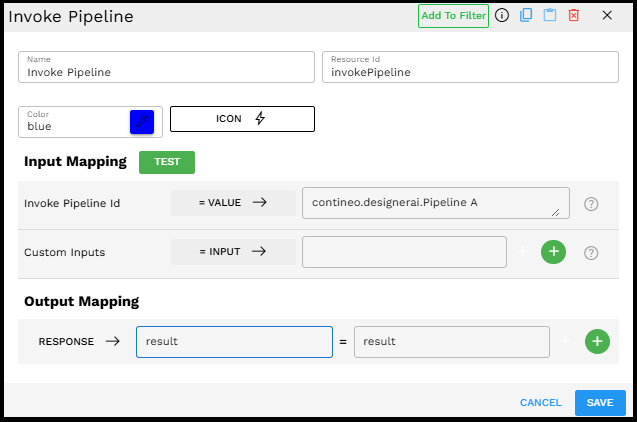Add a custom input with green plus
Image resolution: width=637 pixels, height=422 pixels.
pos(553,252)
